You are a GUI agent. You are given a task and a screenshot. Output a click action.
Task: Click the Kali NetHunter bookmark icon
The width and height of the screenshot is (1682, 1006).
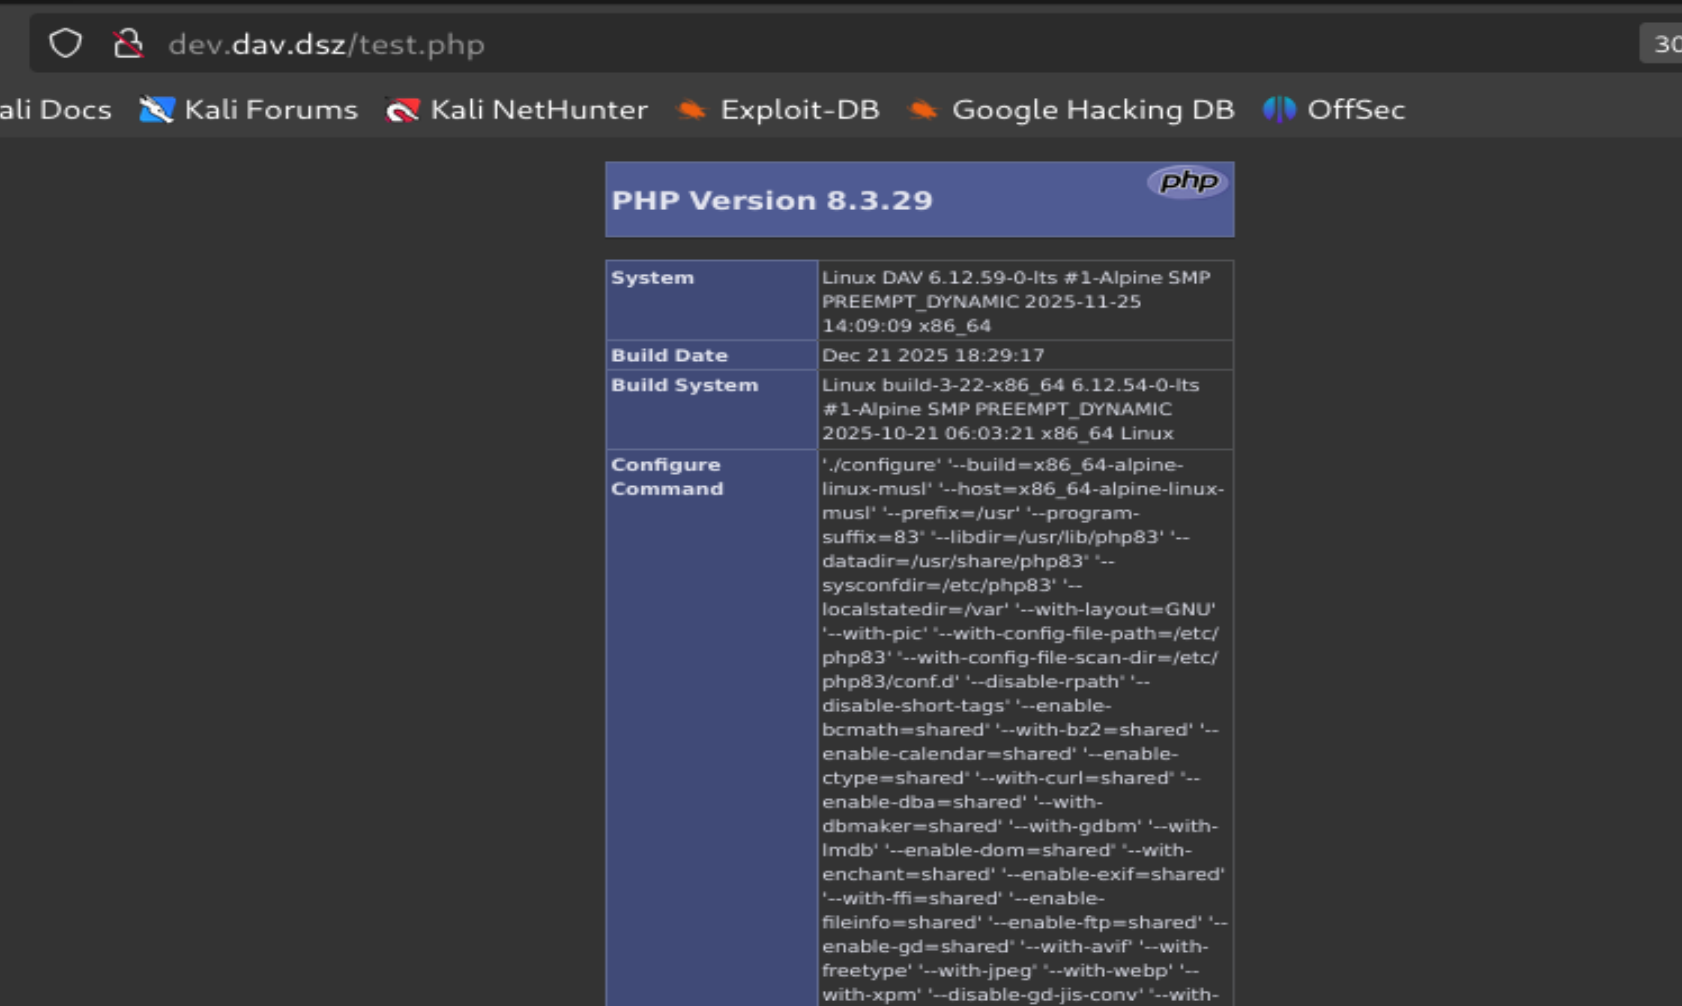point(402,110)
